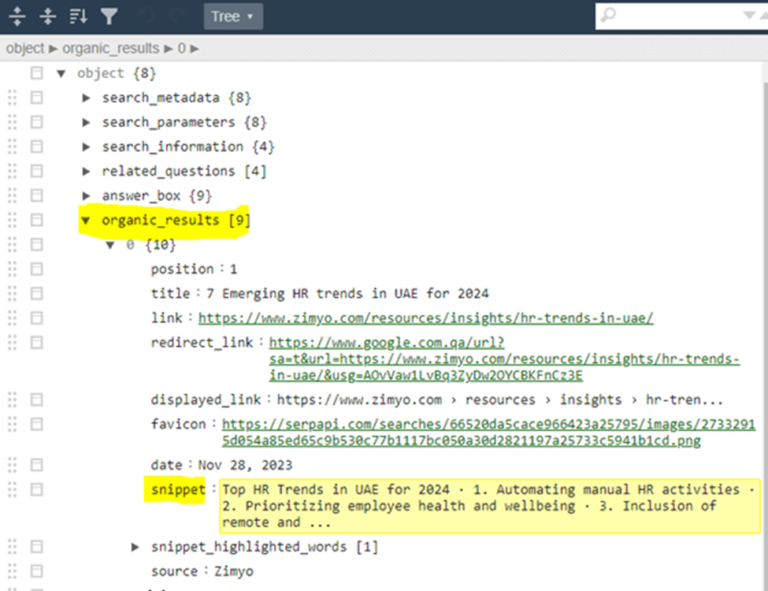Open the zimyo.com hr-trends-in-uae link
Image resolution: width=768 pixels, height=591 pixels.
pyautogui.click(x=425, y=318)
